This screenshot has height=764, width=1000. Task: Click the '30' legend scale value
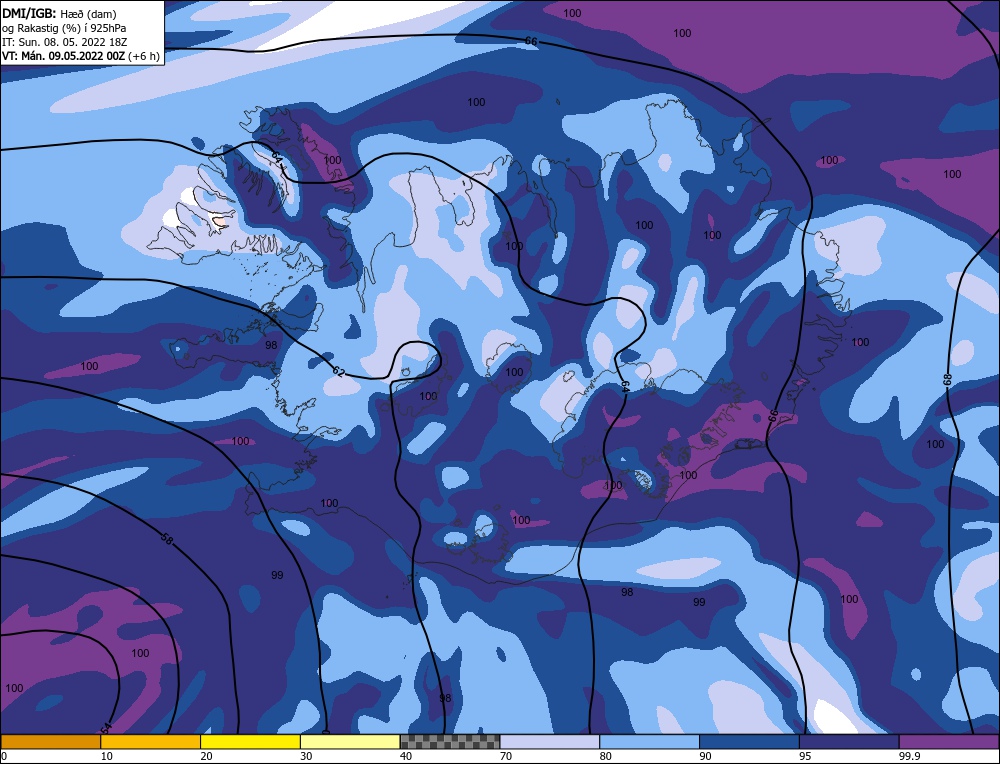coord(306,756)
